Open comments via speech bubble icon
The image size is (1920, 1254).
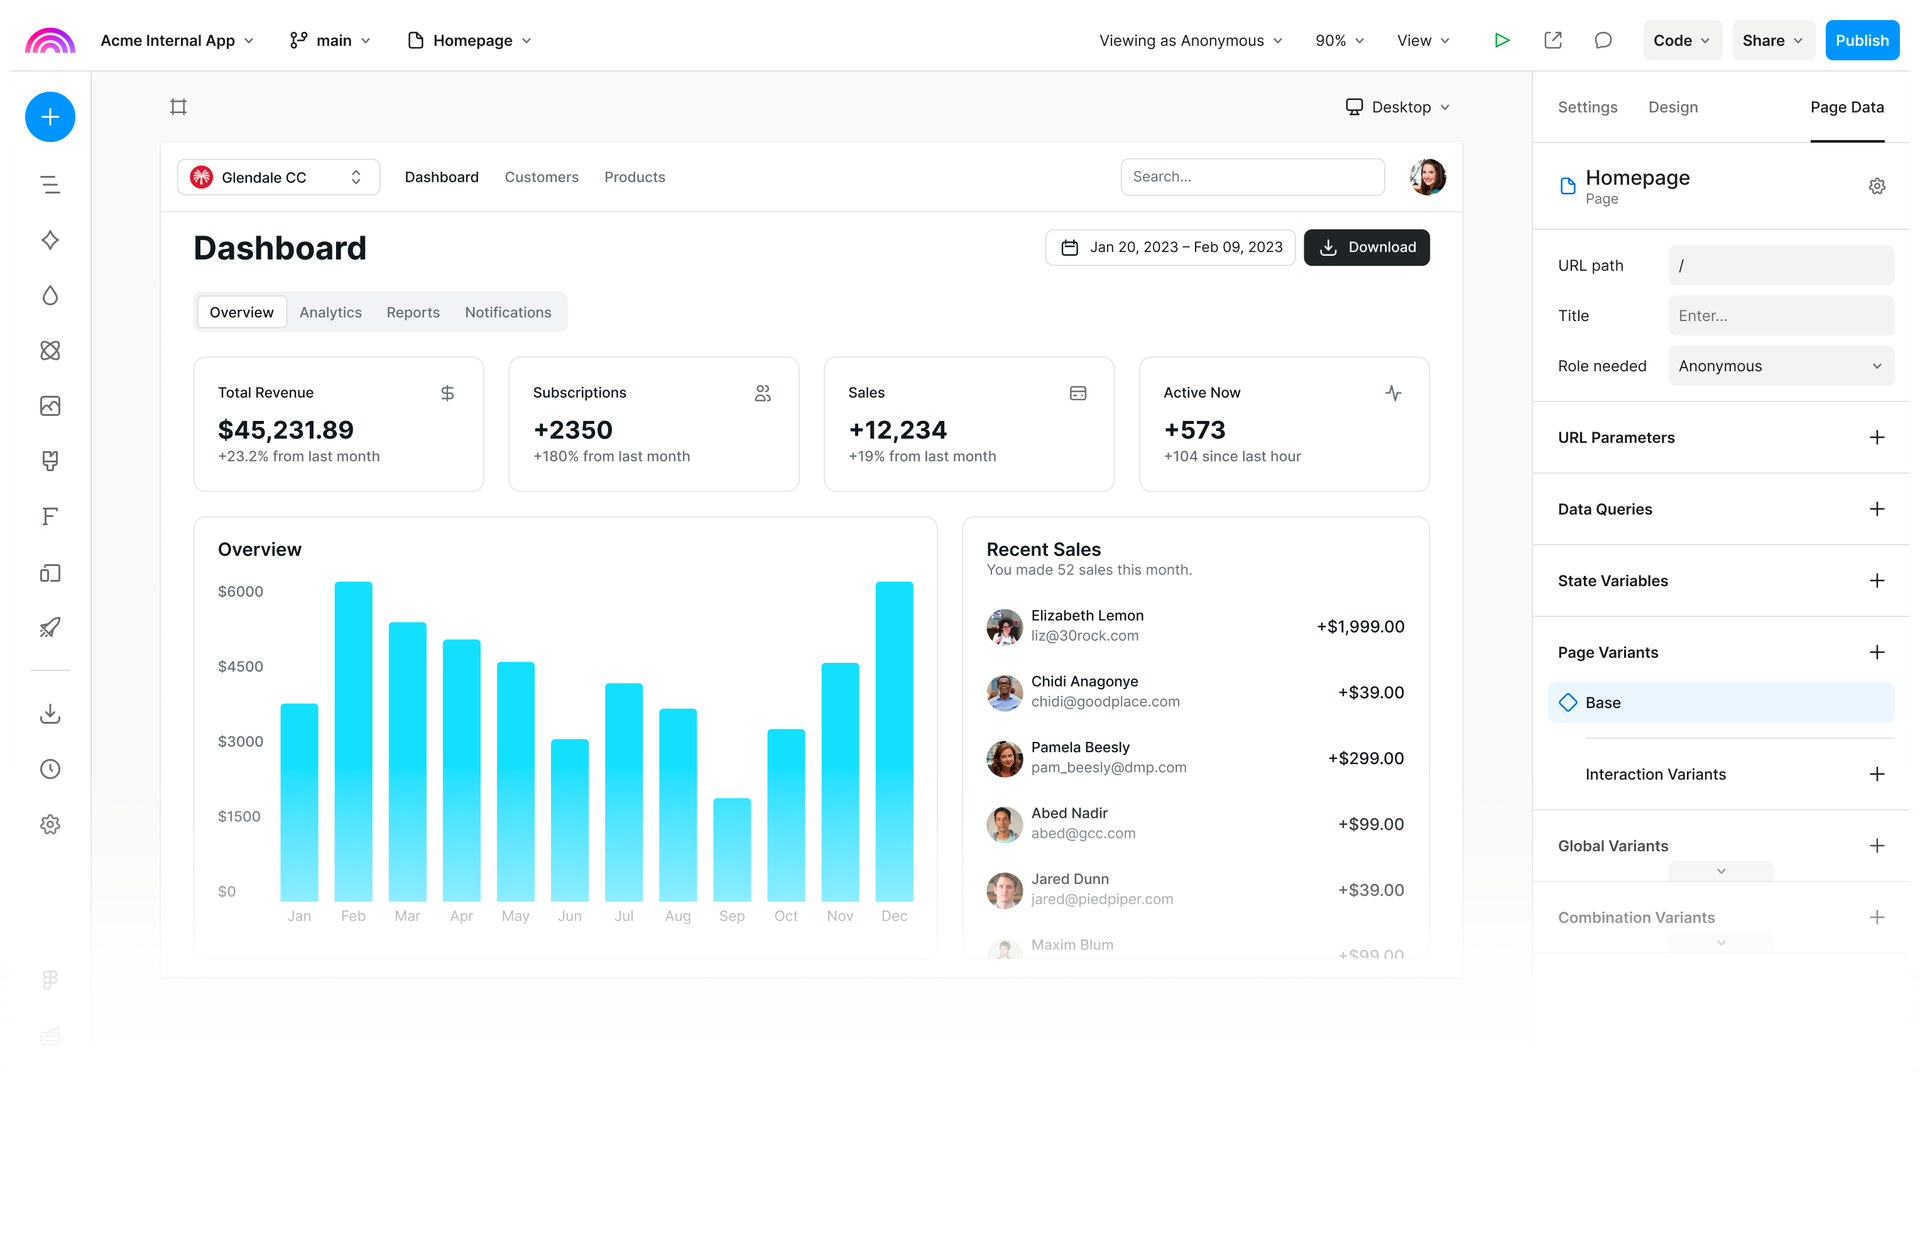click(1603, 40)
